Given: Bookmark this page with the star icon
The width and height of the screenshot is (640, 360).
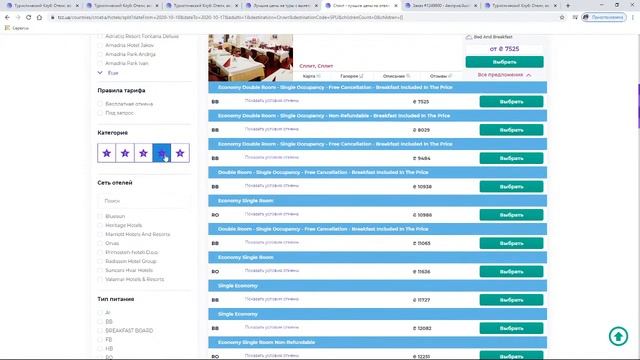Looking at the screenshot, I should 562,18.
